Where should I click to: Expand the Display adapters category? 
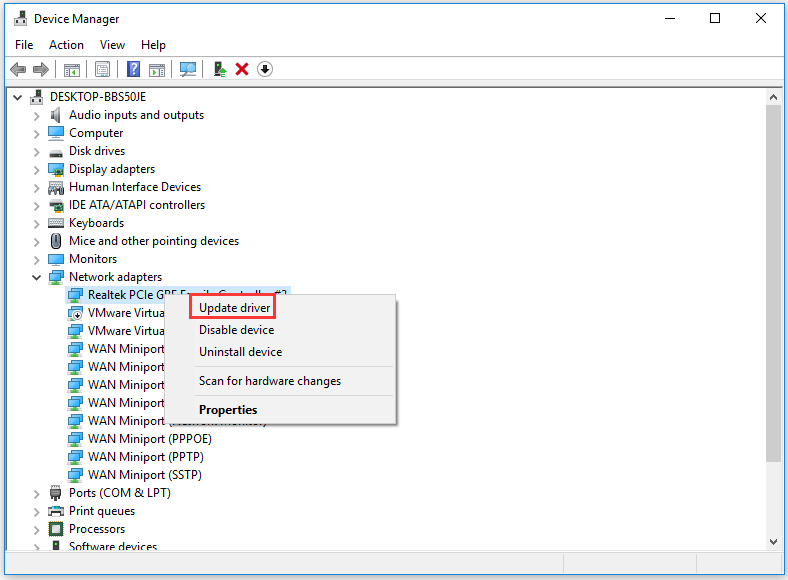(37, 169)
